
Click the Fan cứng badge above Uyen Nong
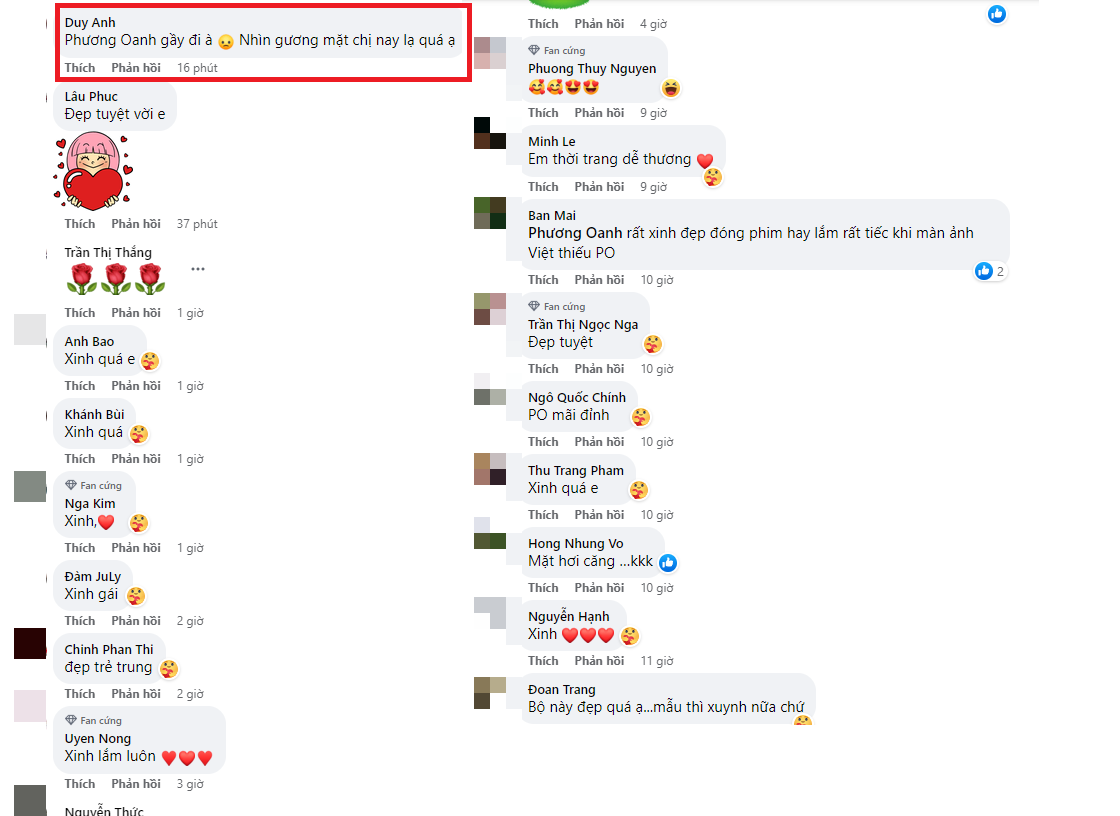click(93, 720)
